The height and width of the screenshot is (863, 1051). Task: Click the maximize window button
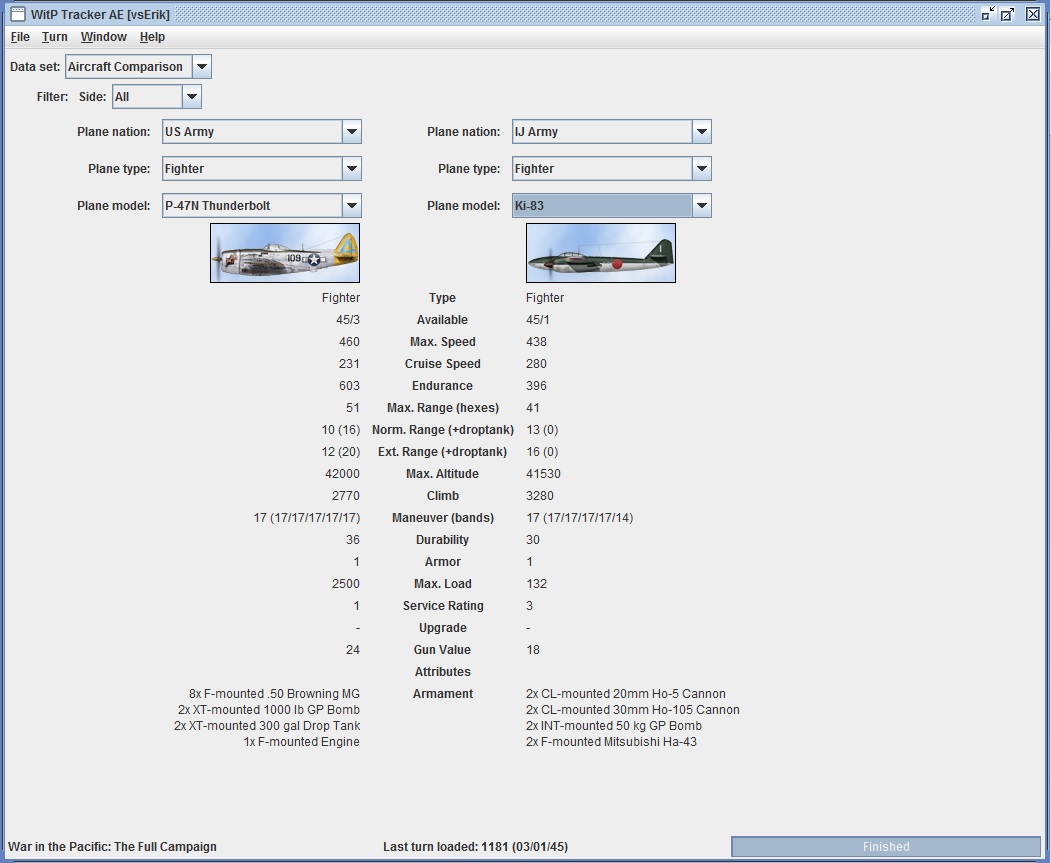tap(1007, 14)
